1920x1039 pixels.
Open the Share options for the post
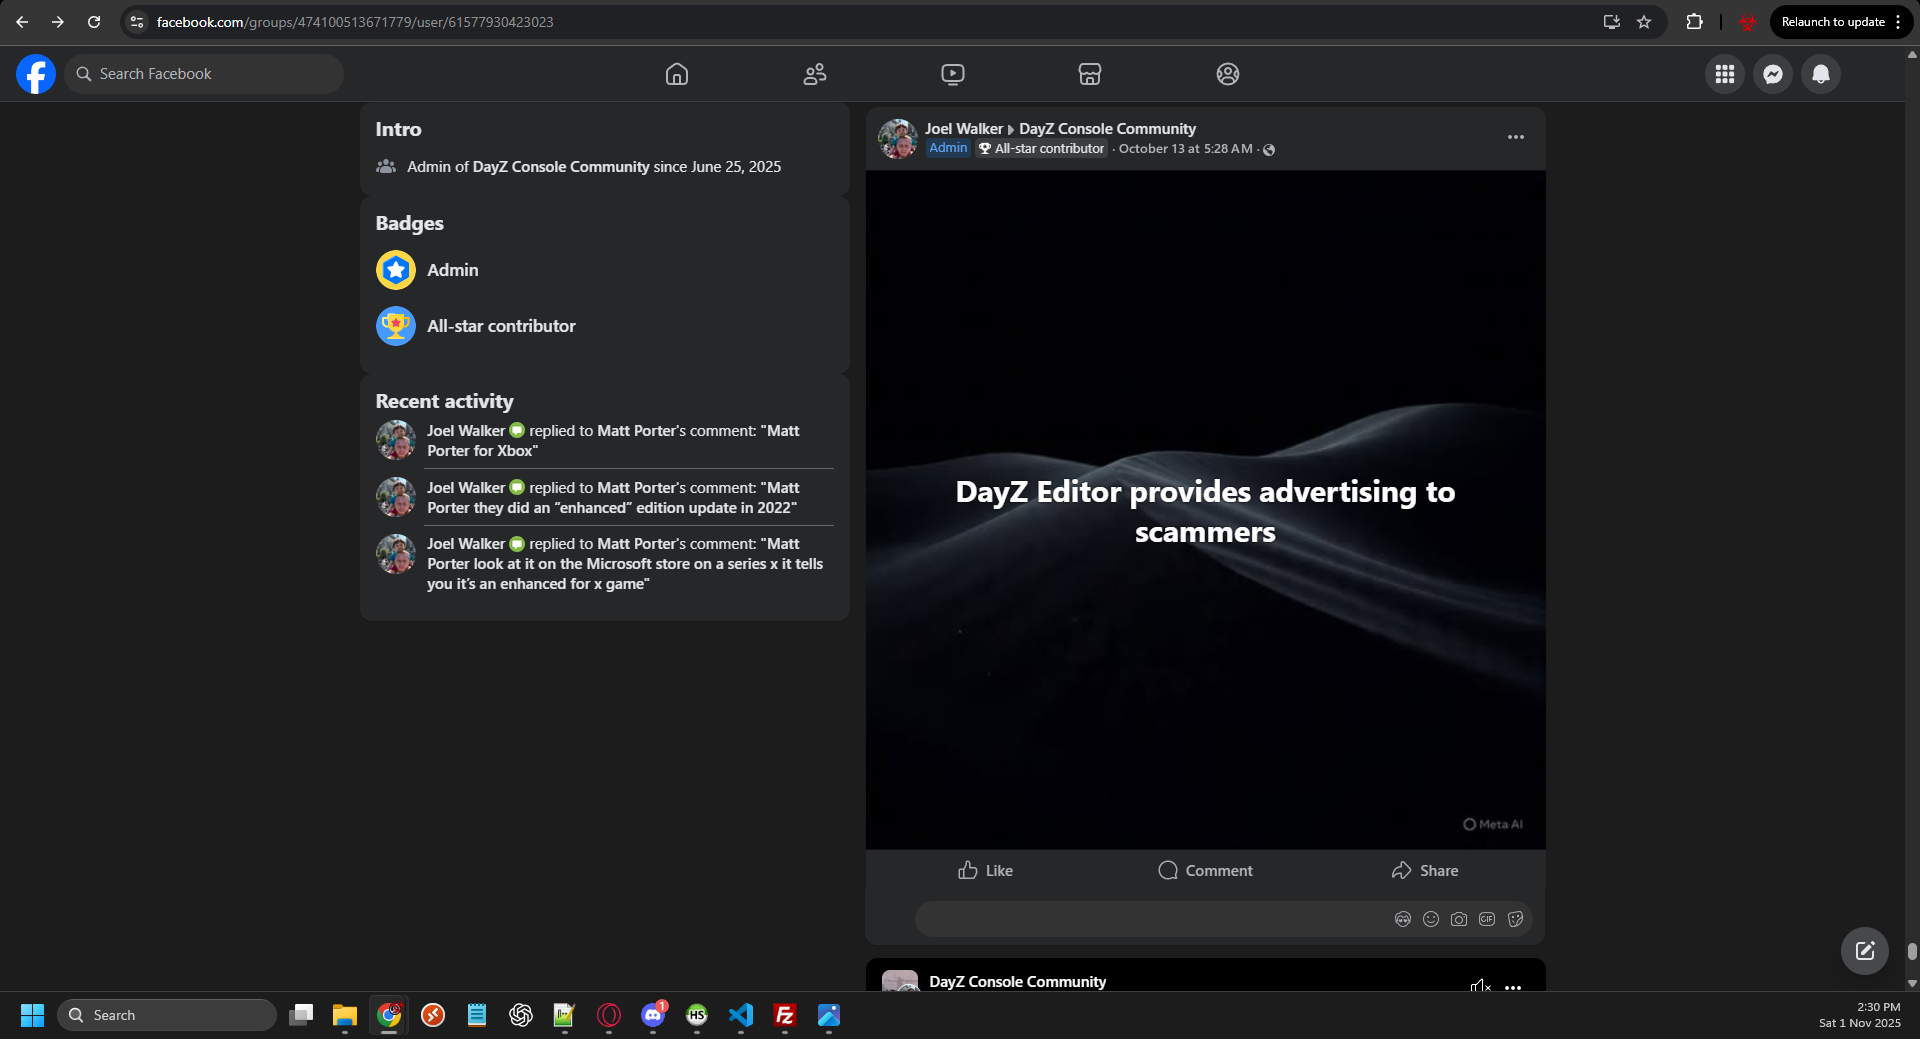(x=1425, y=871)
